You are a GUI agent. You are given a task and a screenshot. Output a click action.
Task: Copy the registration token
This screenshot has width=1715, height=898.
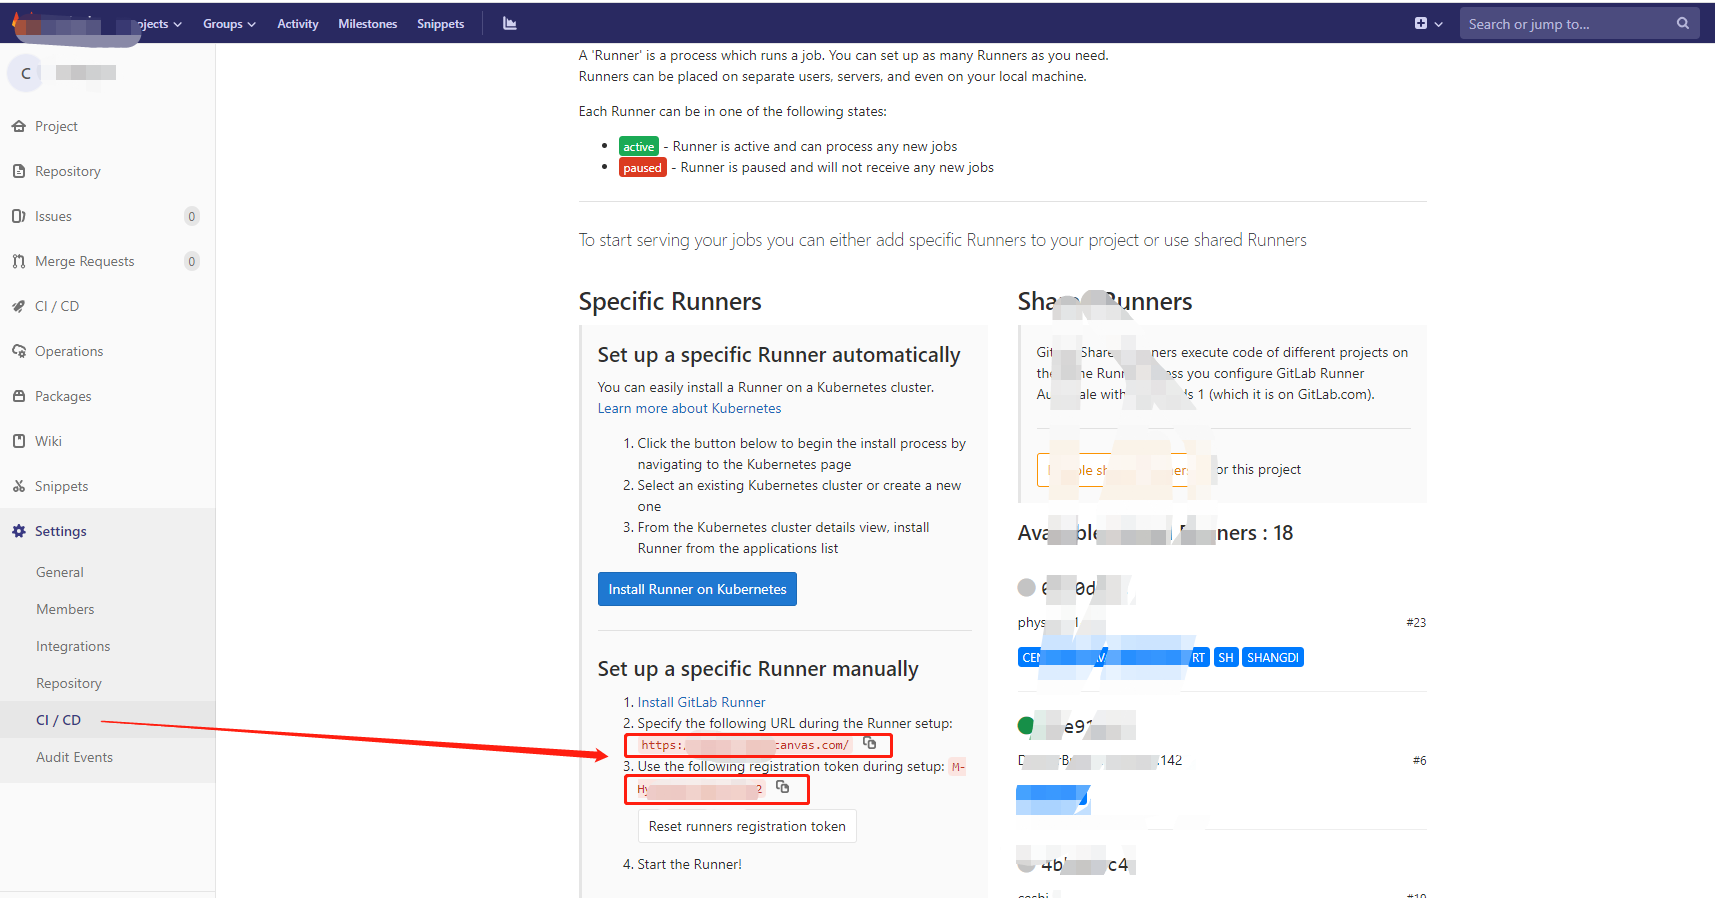click(783, 787)
